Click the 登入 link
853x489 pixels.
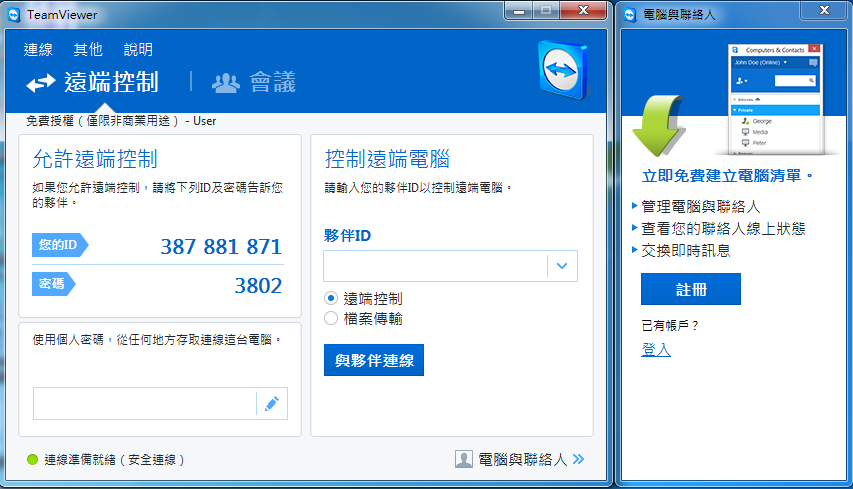[656, 350]
